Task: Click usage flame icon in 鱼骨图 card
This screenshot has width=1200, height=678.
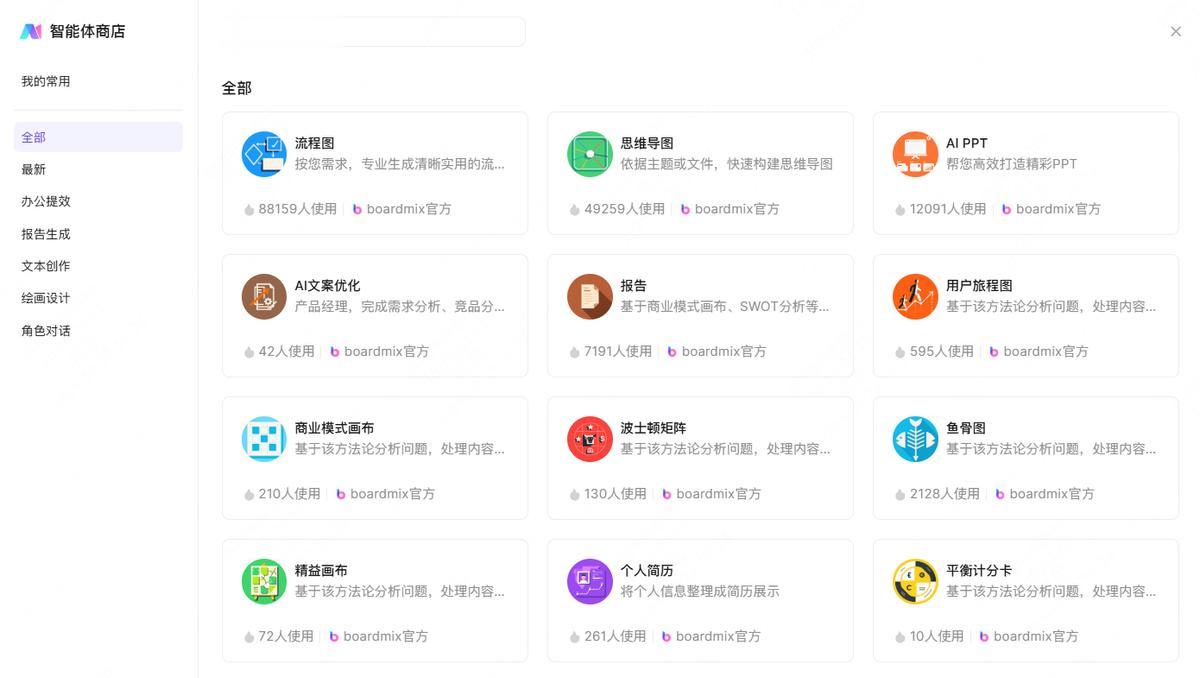Action: click(900, 494)
